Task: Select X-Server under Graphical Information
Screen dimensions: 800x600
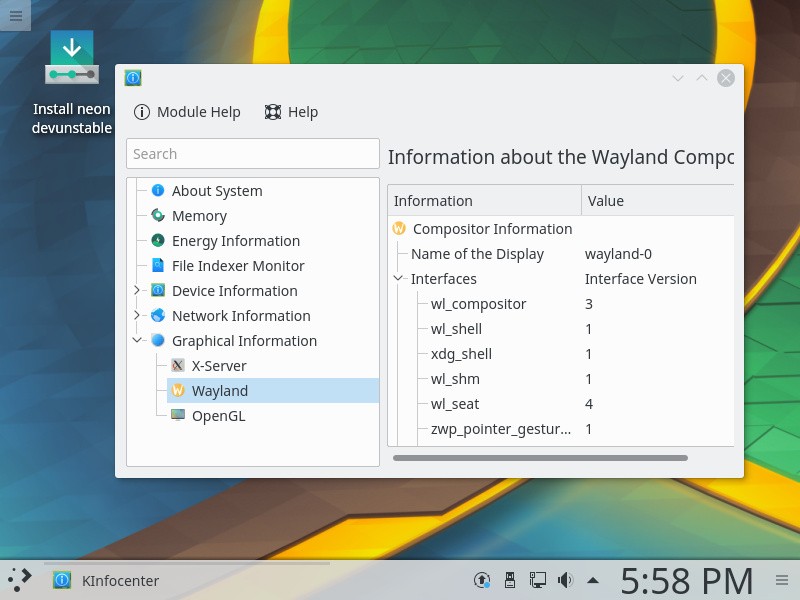Action: tap(219, 366)
